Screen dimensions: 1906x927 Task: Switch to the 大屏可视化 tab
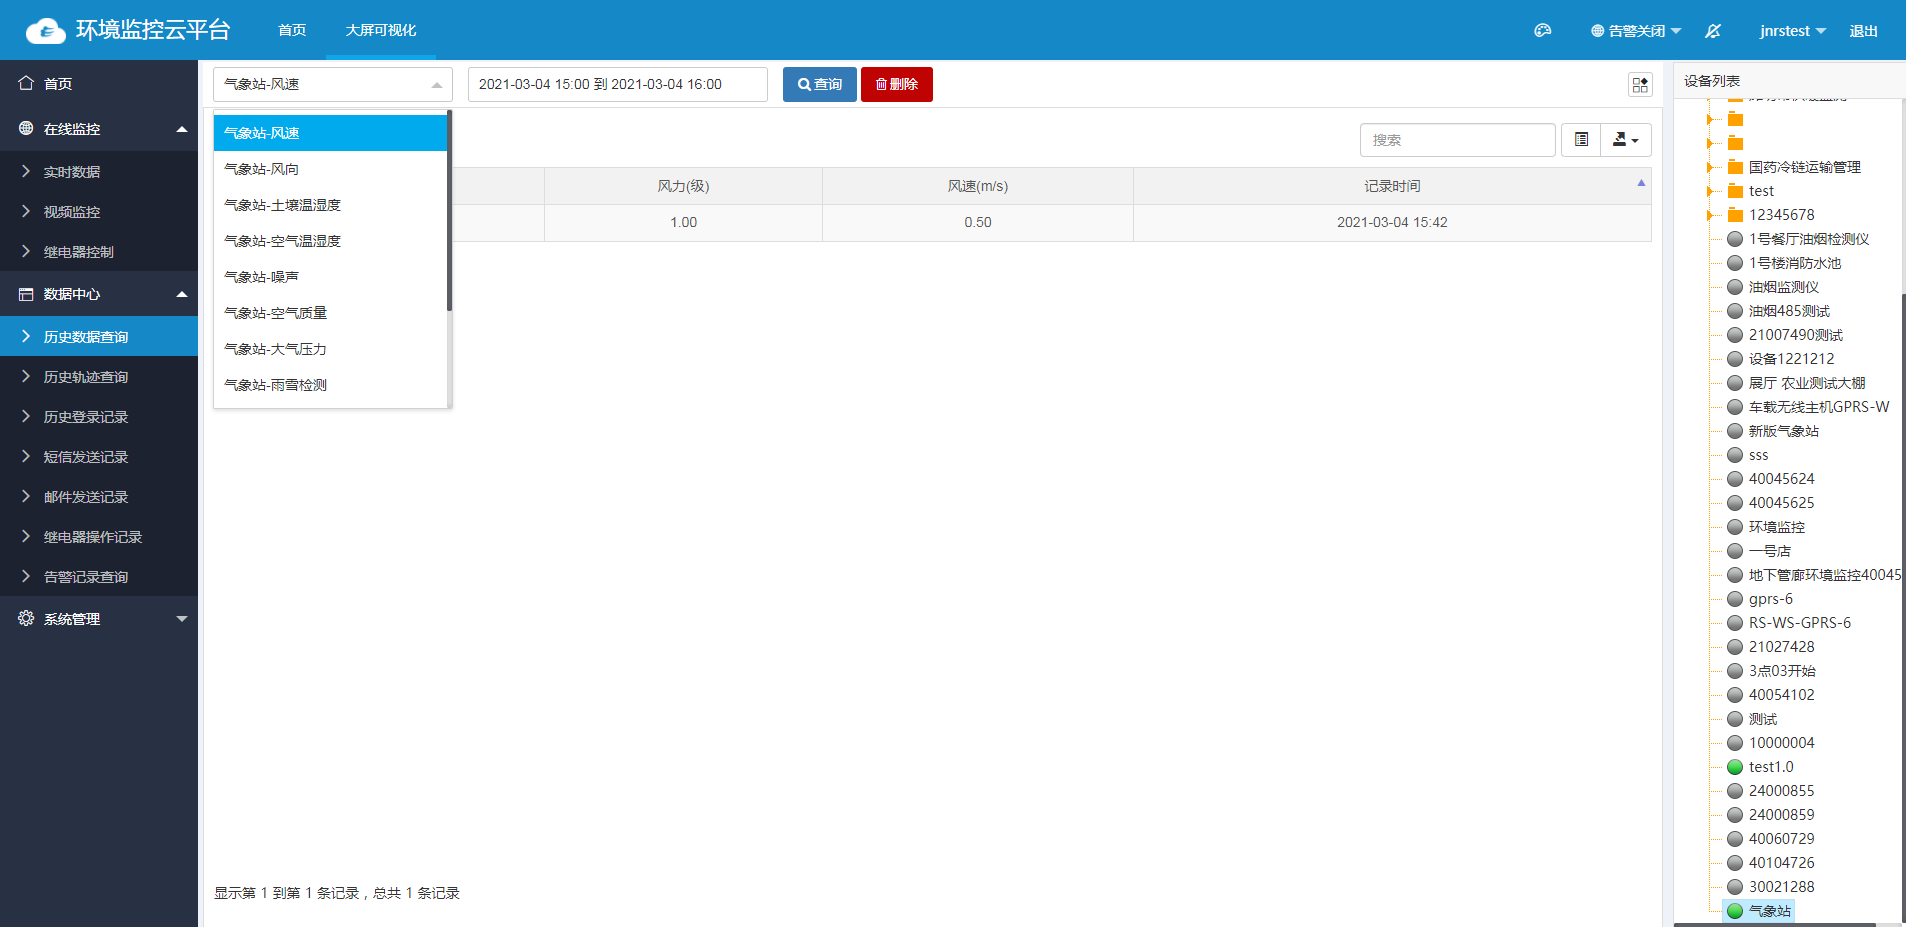coord(380,30)
